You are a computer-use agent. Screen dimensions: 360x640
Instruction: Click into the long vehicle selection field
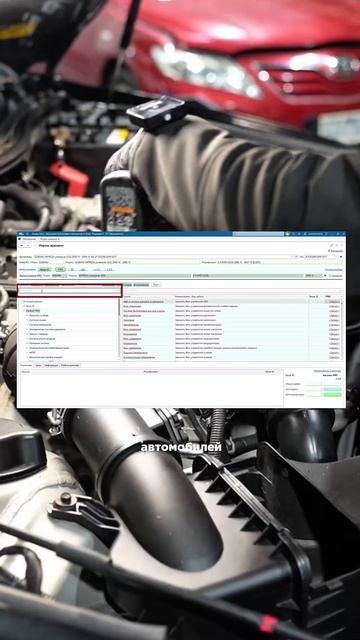pos(167,257)
